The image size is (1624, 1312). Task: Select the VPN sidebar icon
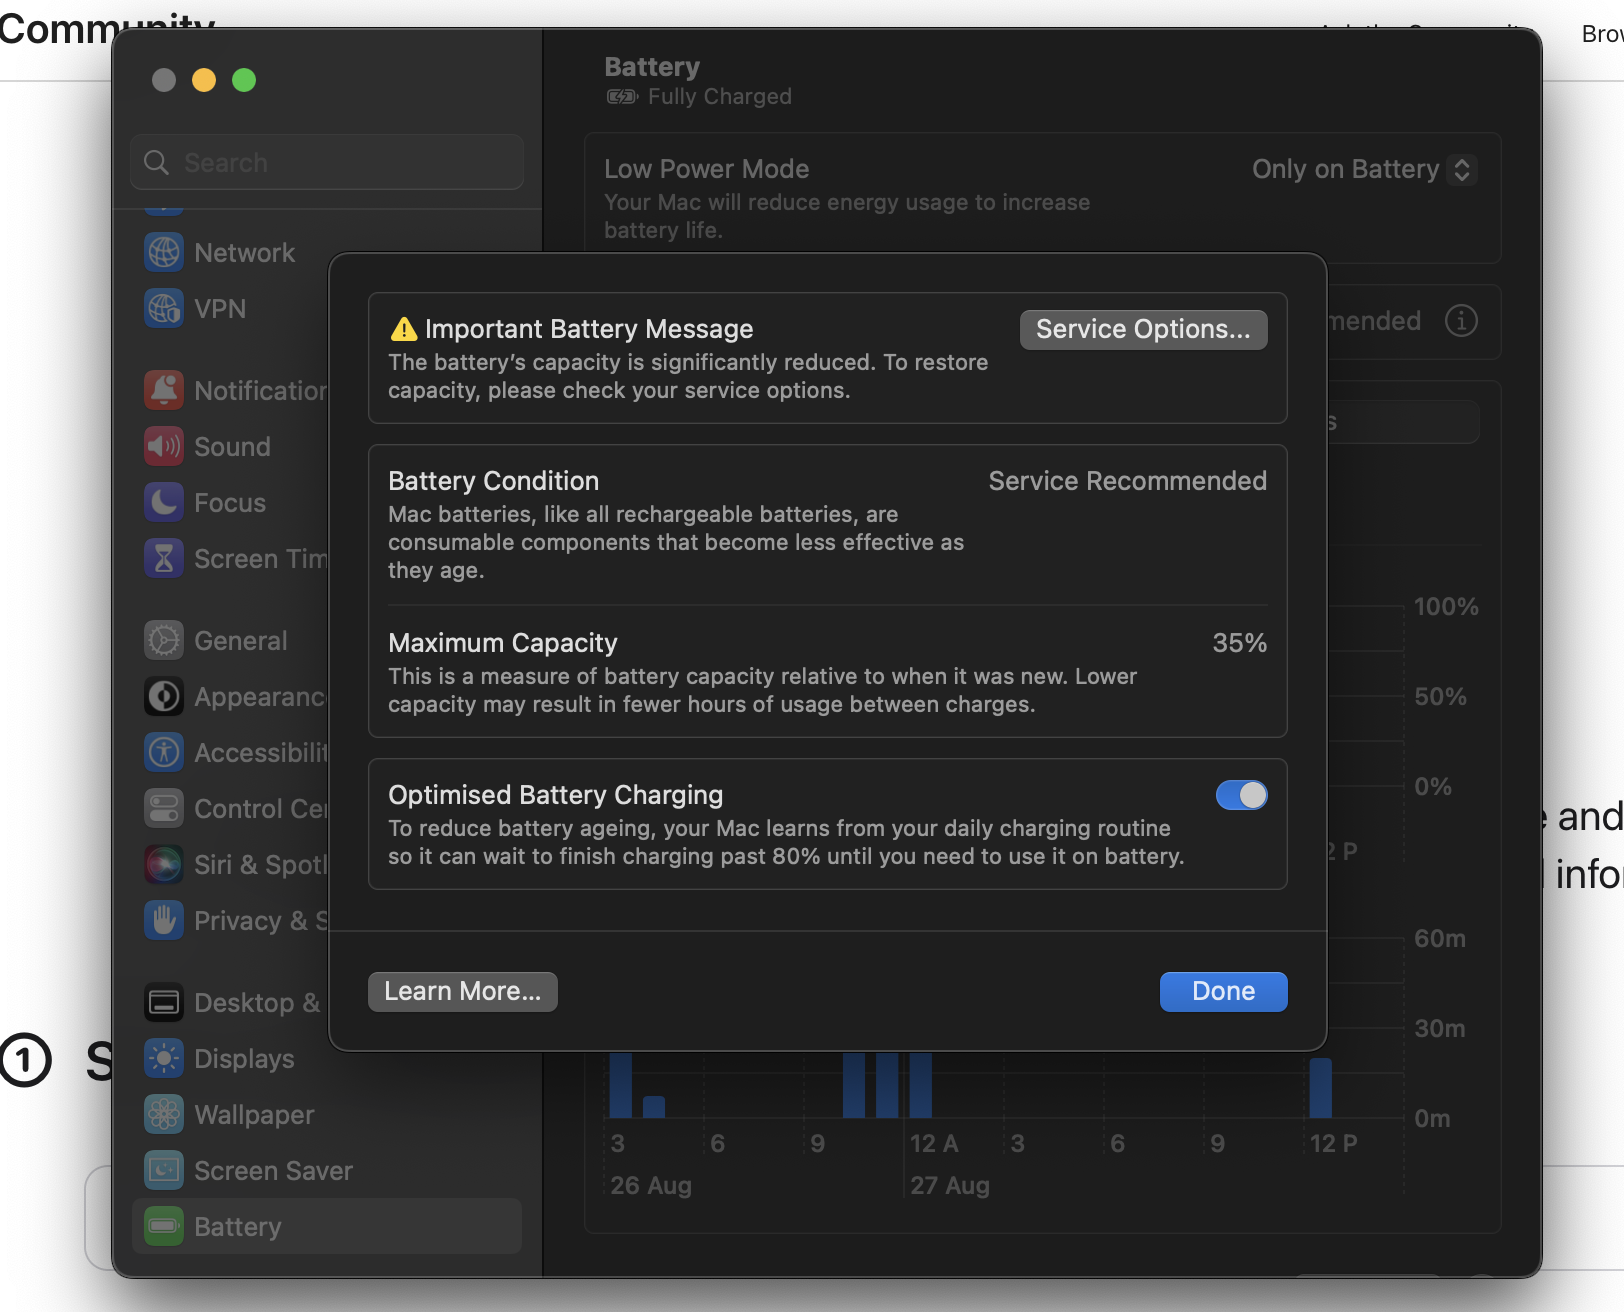164,308
